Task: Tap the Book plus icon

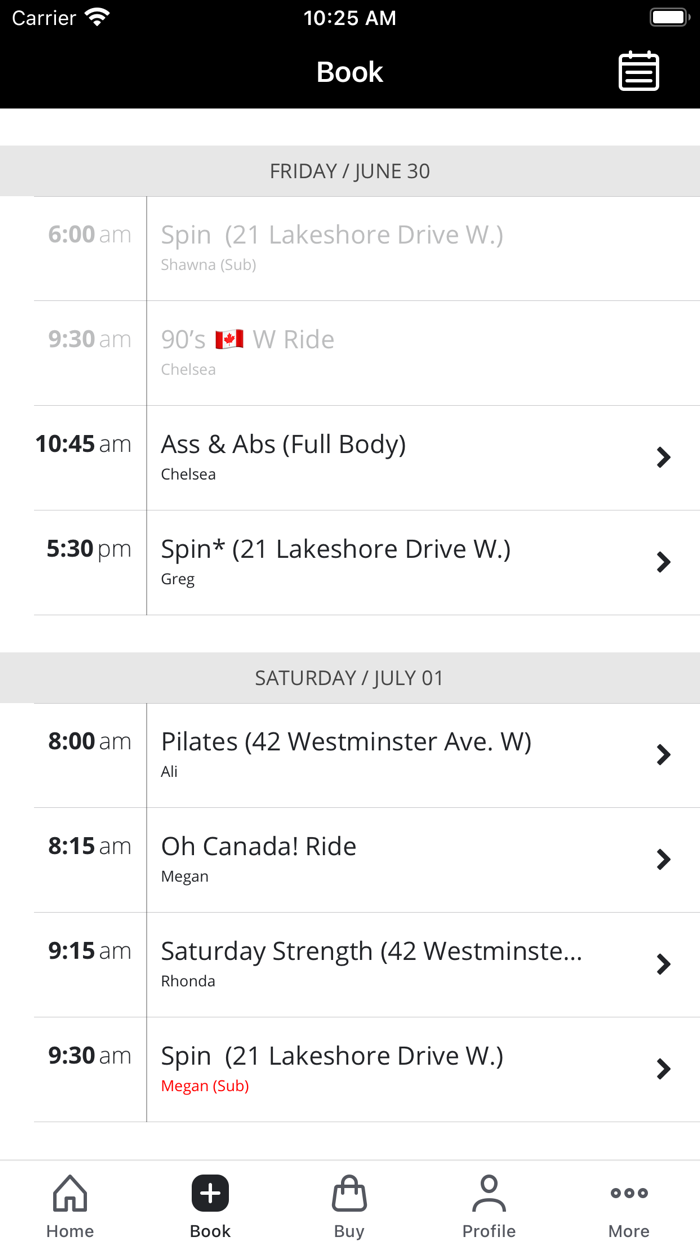Action: coord(210,1193)
